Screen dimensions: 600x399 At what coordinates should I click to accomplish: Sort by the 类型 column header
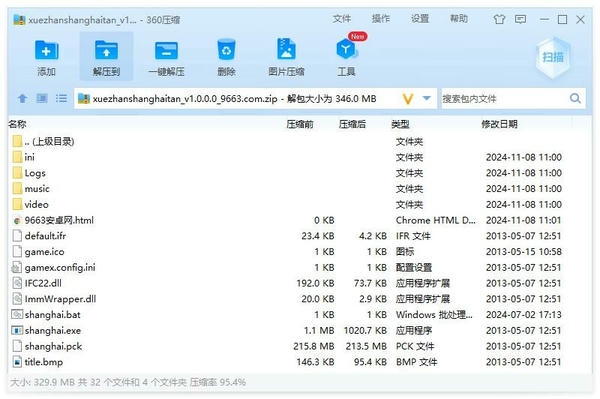pyautogui.click(x=400, y=124)
